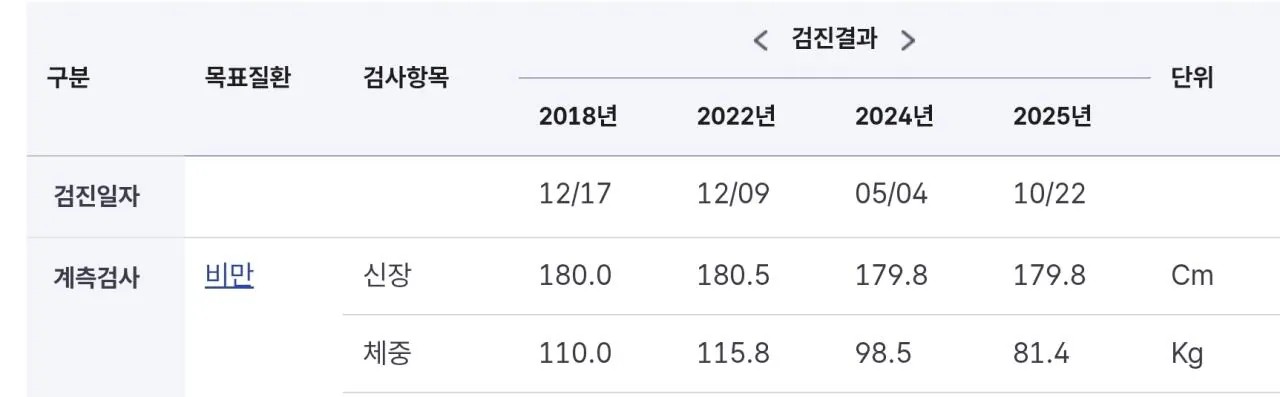Select the 2022 weight value 115.8
This screenshot has height=397, width=1280.
click(733, 354)
